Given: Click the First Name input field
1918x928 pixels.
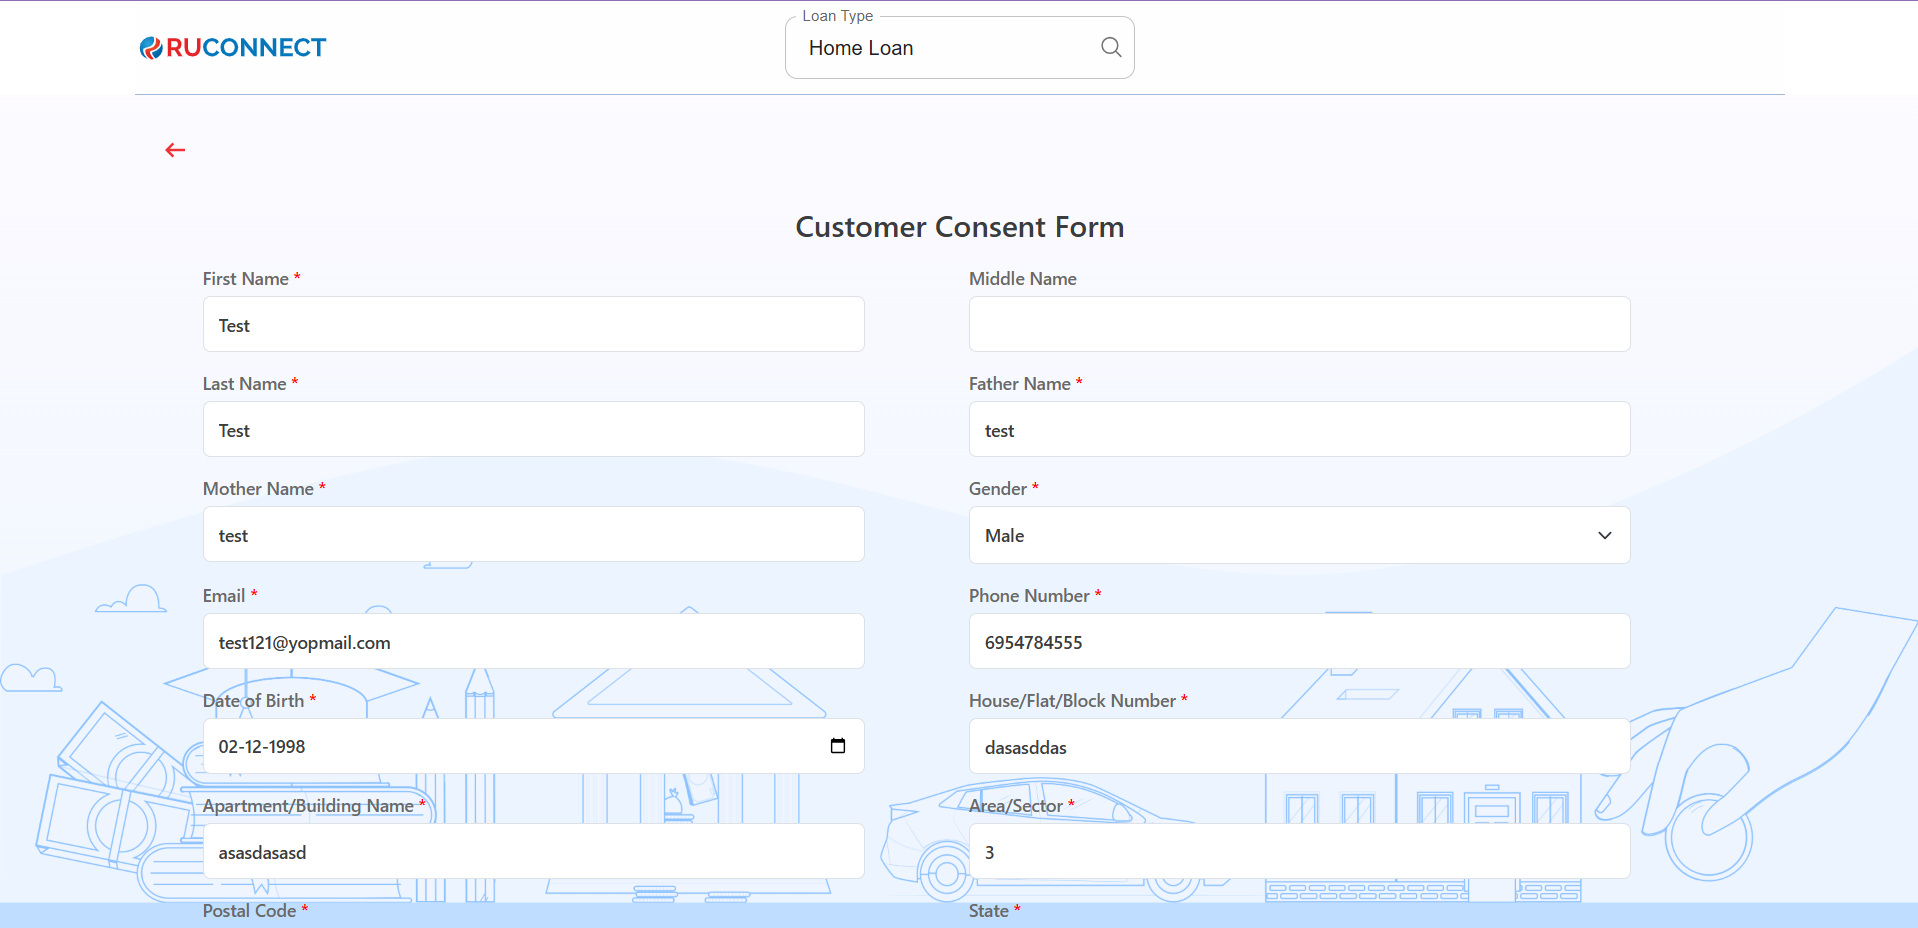Looking at the screenshot, I should click(x=533, y=325).
